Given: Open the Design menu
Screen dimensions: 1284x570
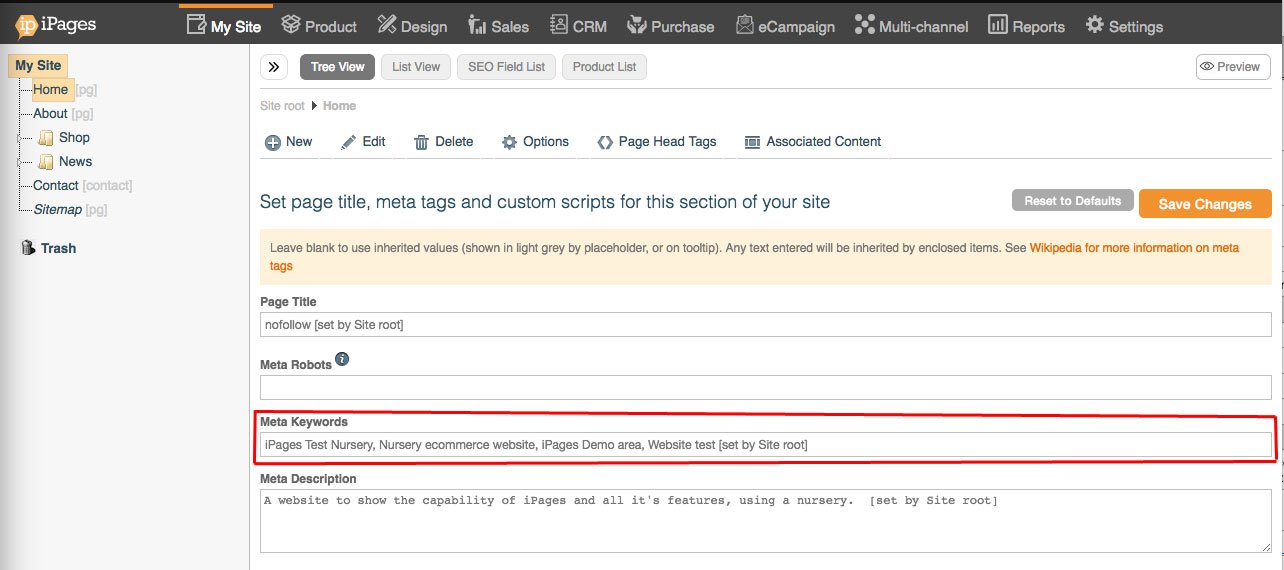Looking at the screenshot, I should tap(411, 26).
